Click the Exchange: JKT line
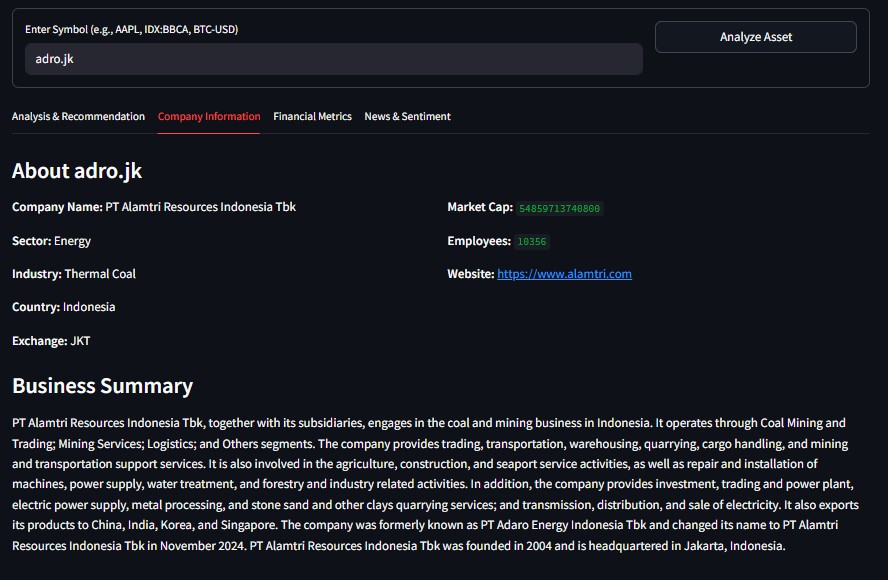888x580 pixels. point(51,341)
